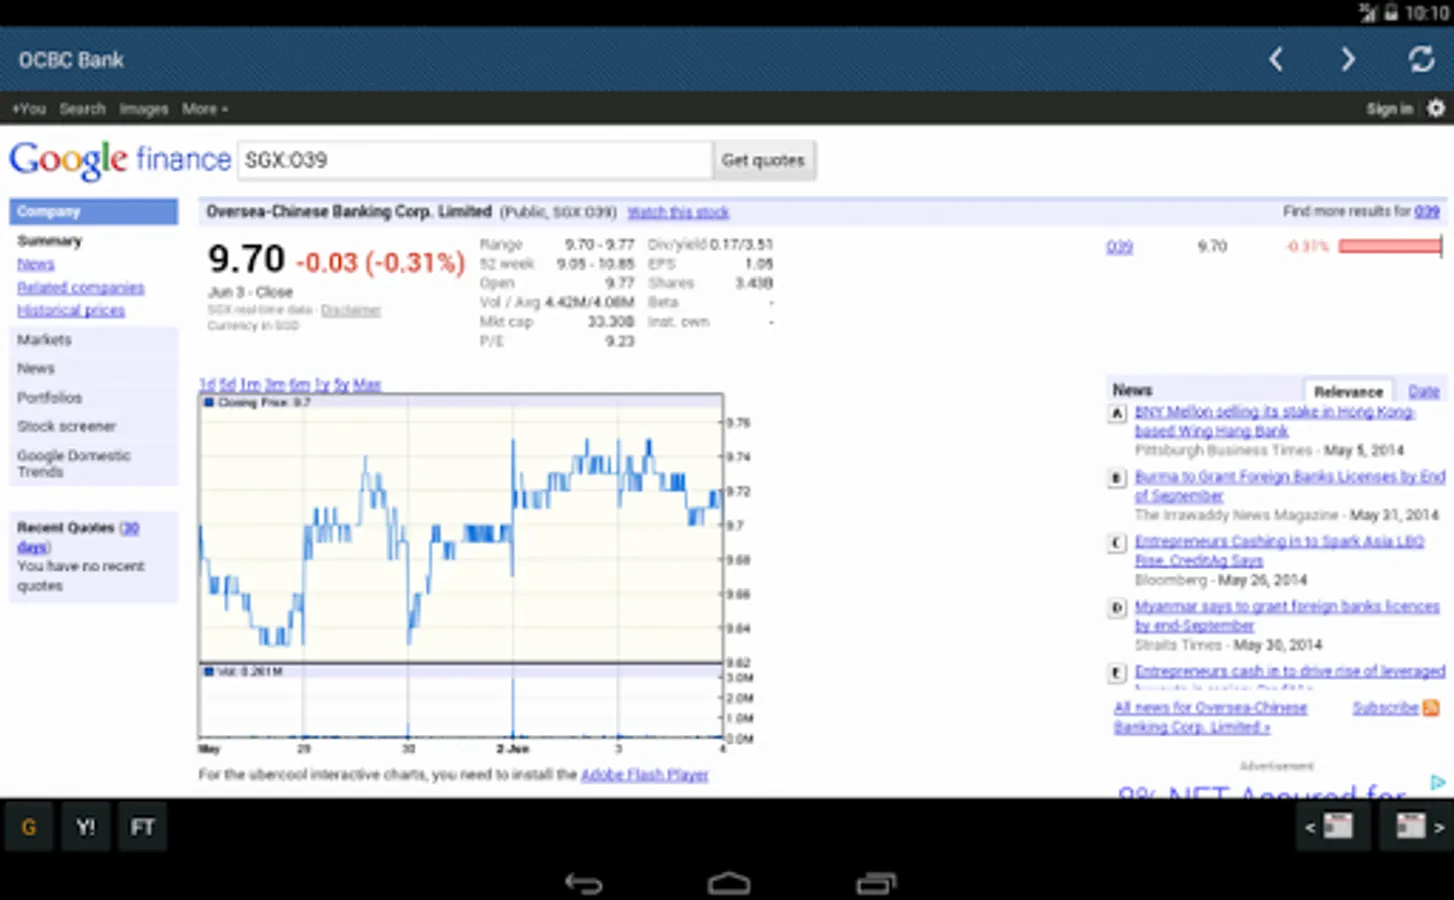Screen dimensions: 1454x900
Task: Set chart range to Max
Action: 367,384
